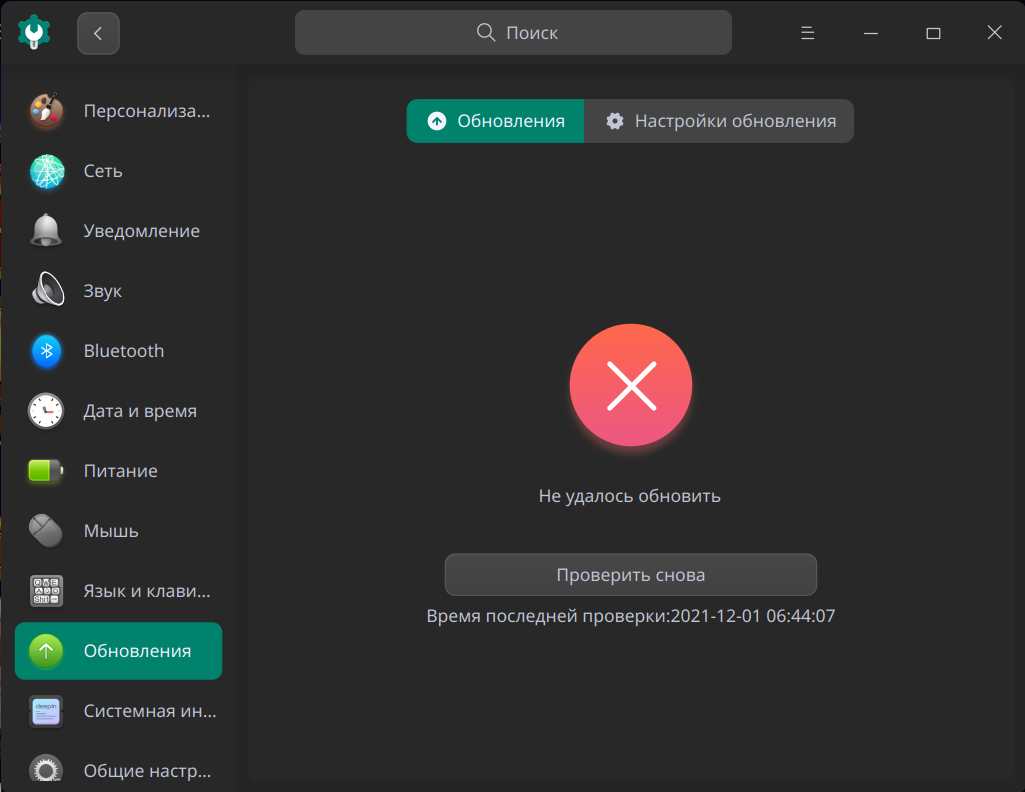Open the Bluetooth settings icon

(x=45, y=351)
